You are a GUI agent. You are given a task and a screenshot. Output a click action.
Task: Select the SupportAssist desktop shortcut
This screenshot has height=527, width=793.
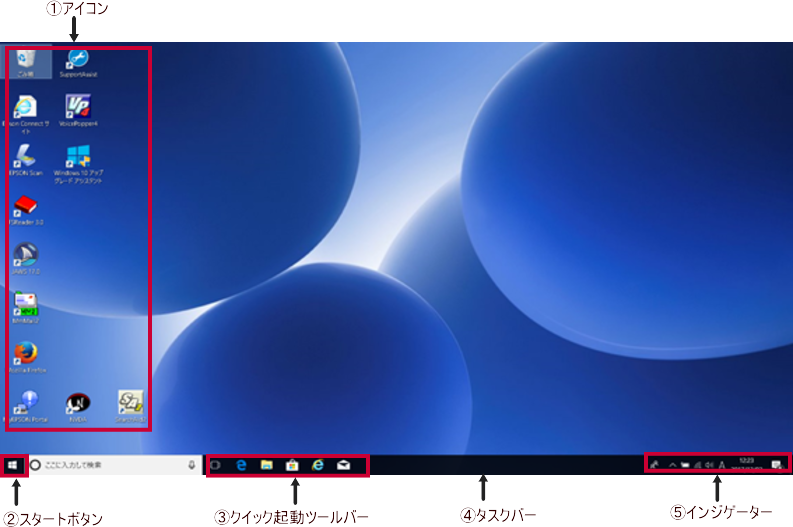78,63
